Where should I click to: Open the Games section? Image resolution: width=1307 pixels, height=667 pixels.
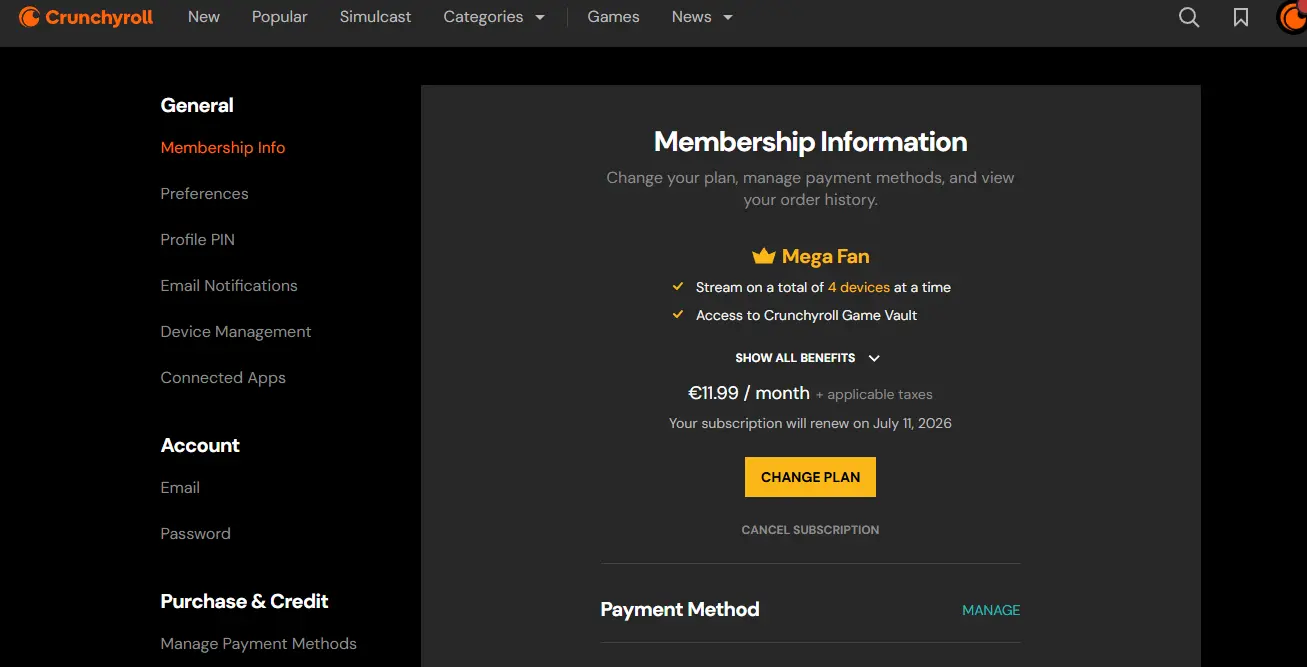click(613, 17)
